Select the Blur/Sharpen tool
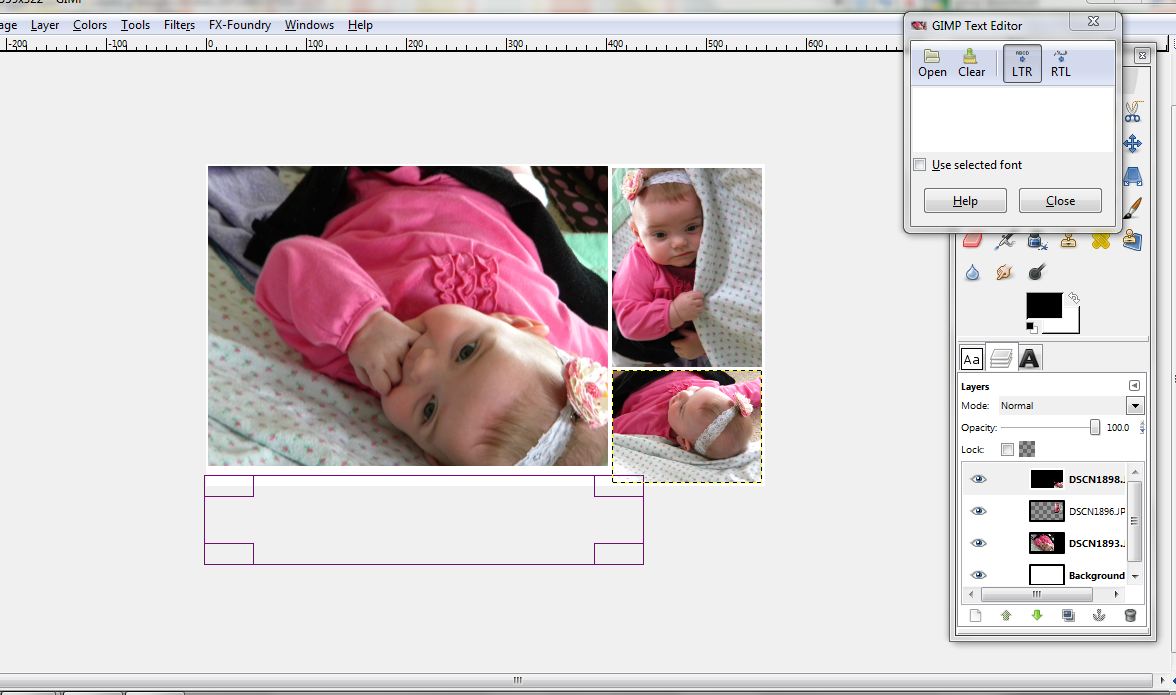Screen dimensions: 1176x695 [x=972, y=272]
